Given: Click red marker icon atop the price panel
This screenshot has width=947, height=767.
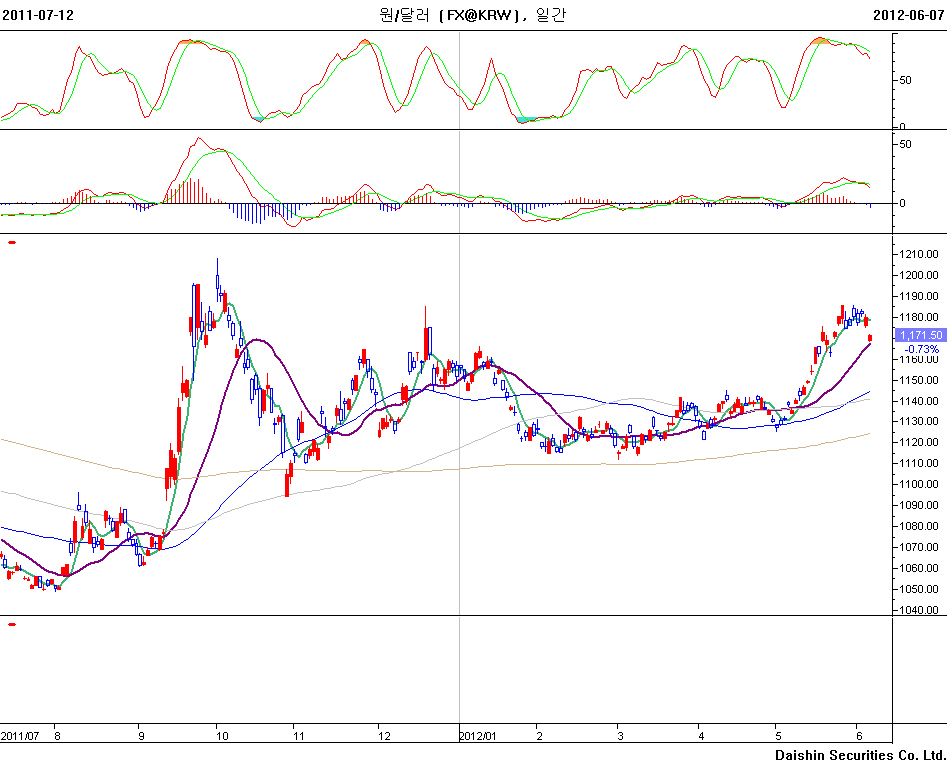Looking at the screenshot, I should pos(12,242).
